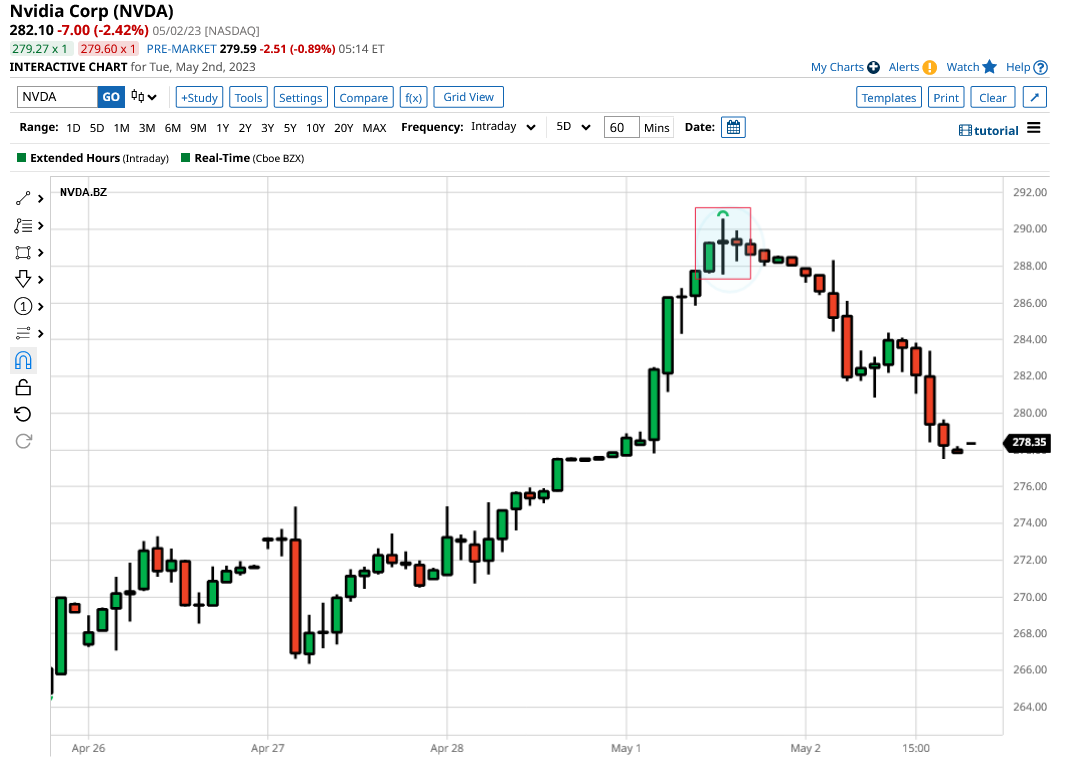The image size is (1080, 773).
Task: Toggle the magnet snap tool
Action: (x=22, y=360)
